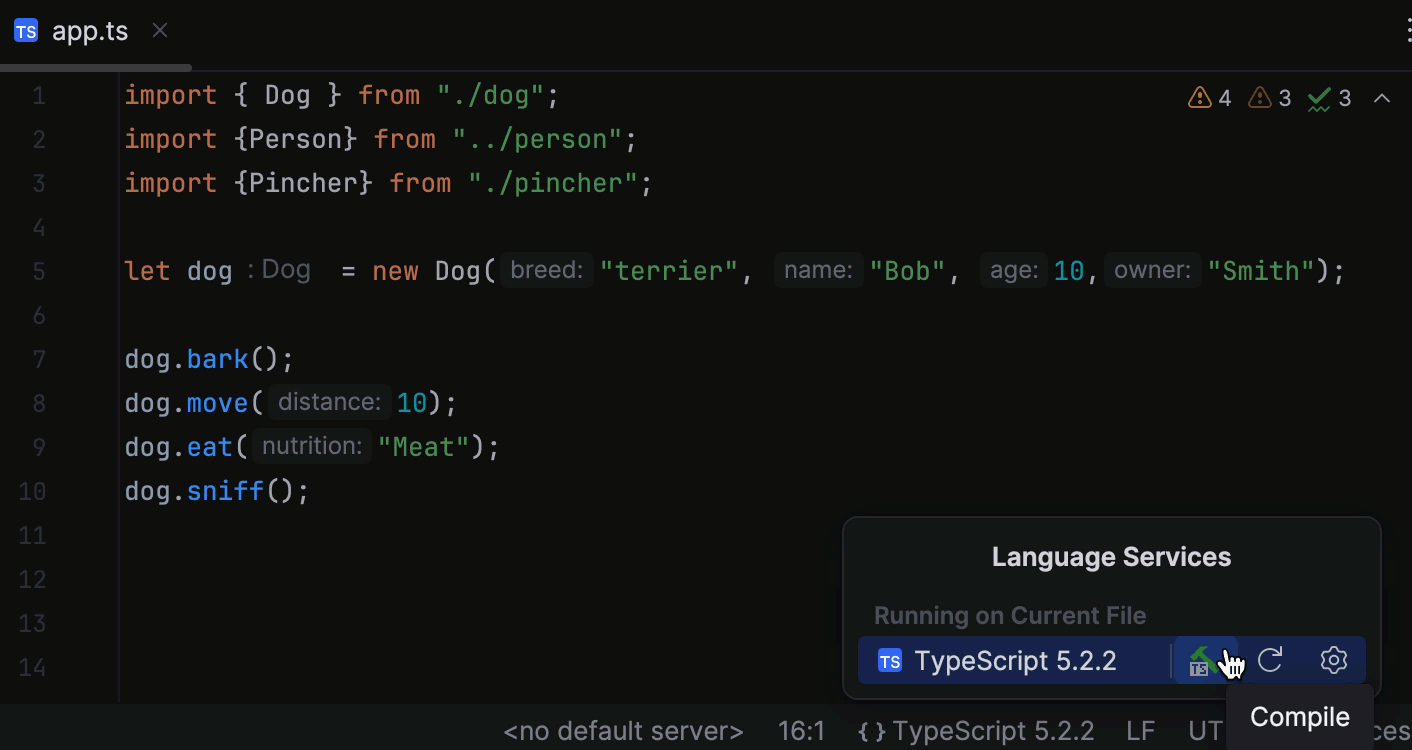Image resolution: width=1412 pixels, height=750 pixels.
Task: Click the TS icon beside TypeScript 5.2.2
Action: pyautogui.click(x=889, y=660)
